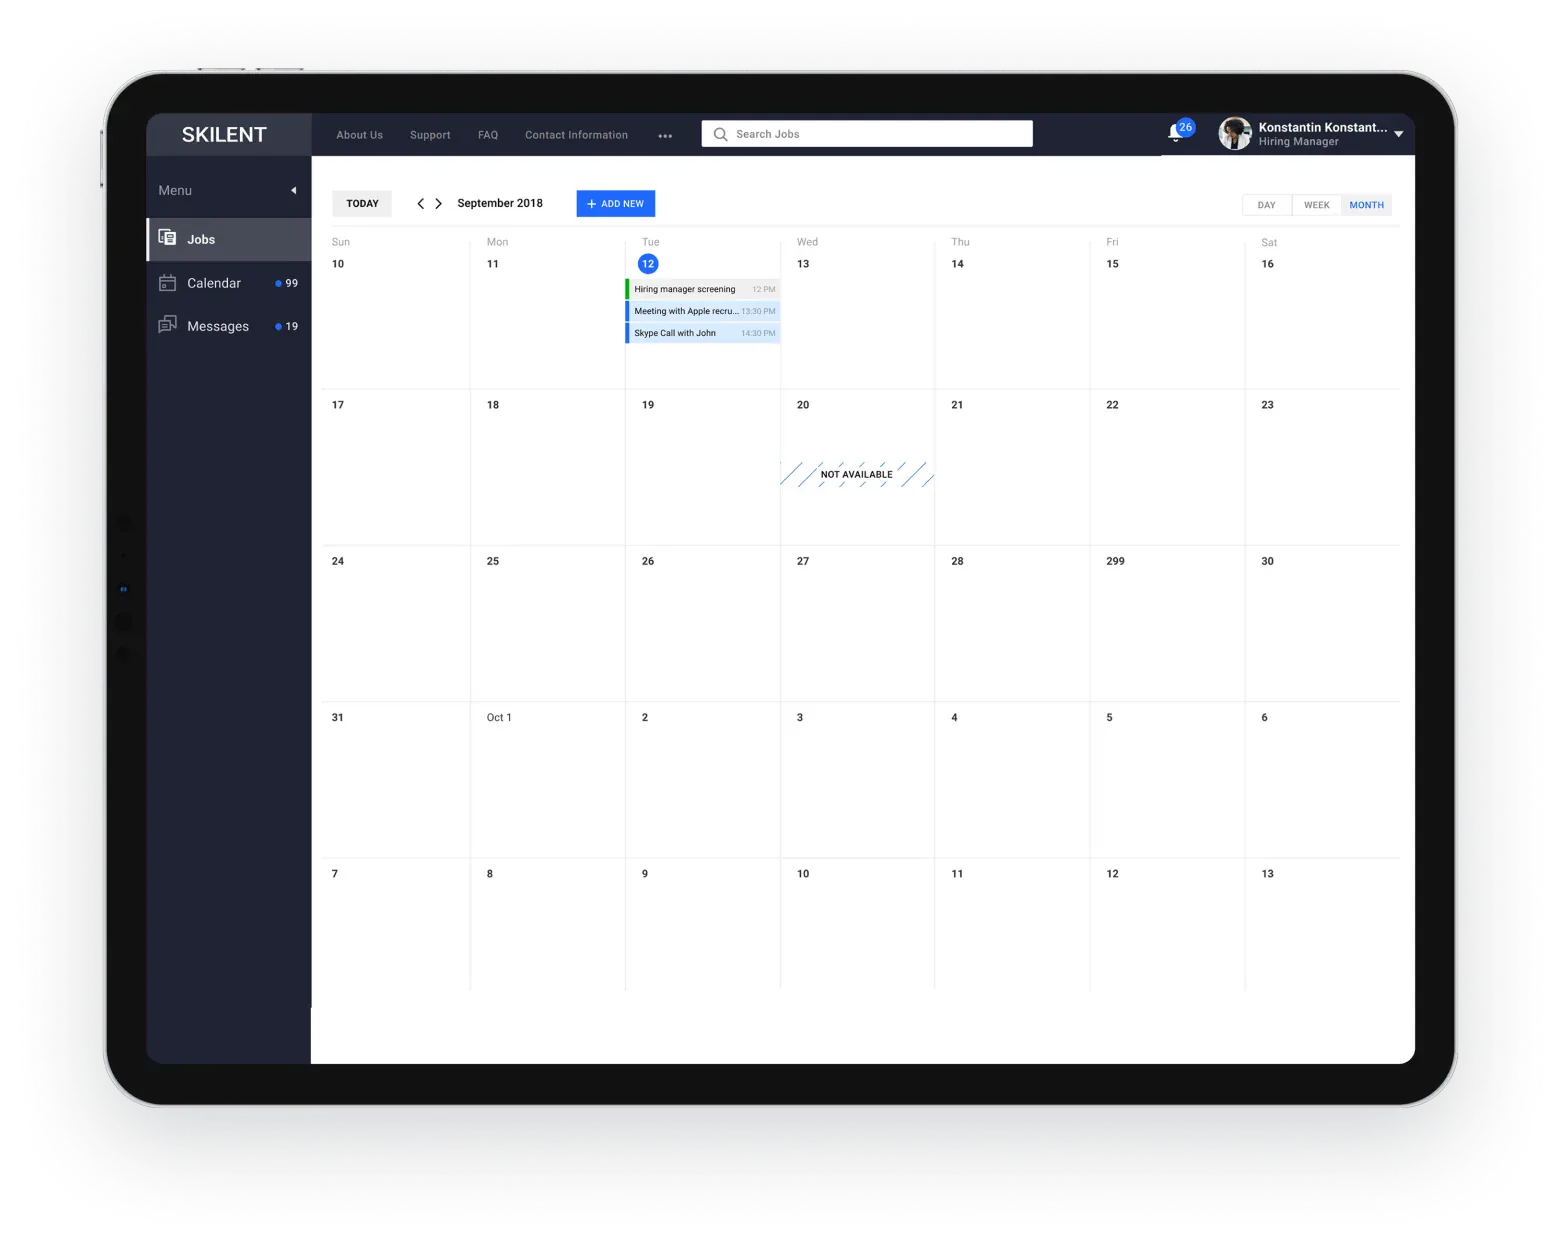This screenshot has height=1240, width=1559.
Task: Open the FAQ menu item
Action: (488, 135)
